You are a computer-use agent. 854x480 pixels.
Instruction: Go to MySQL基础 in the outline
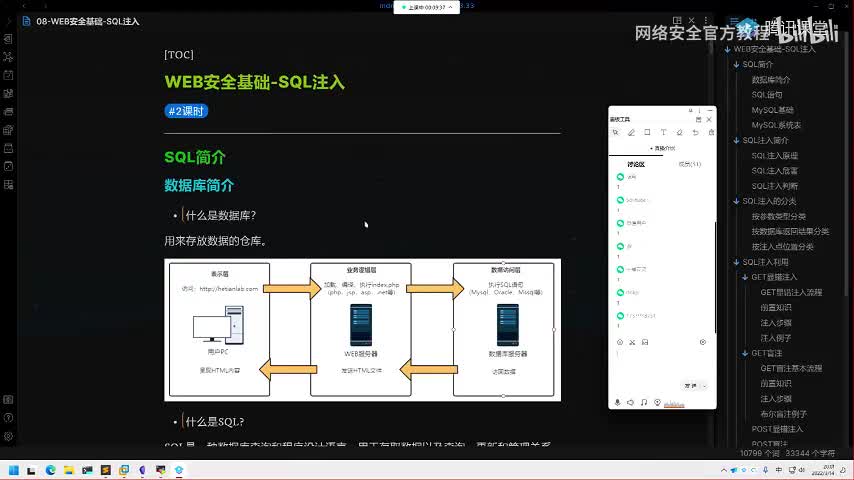(x=772, y=110)
